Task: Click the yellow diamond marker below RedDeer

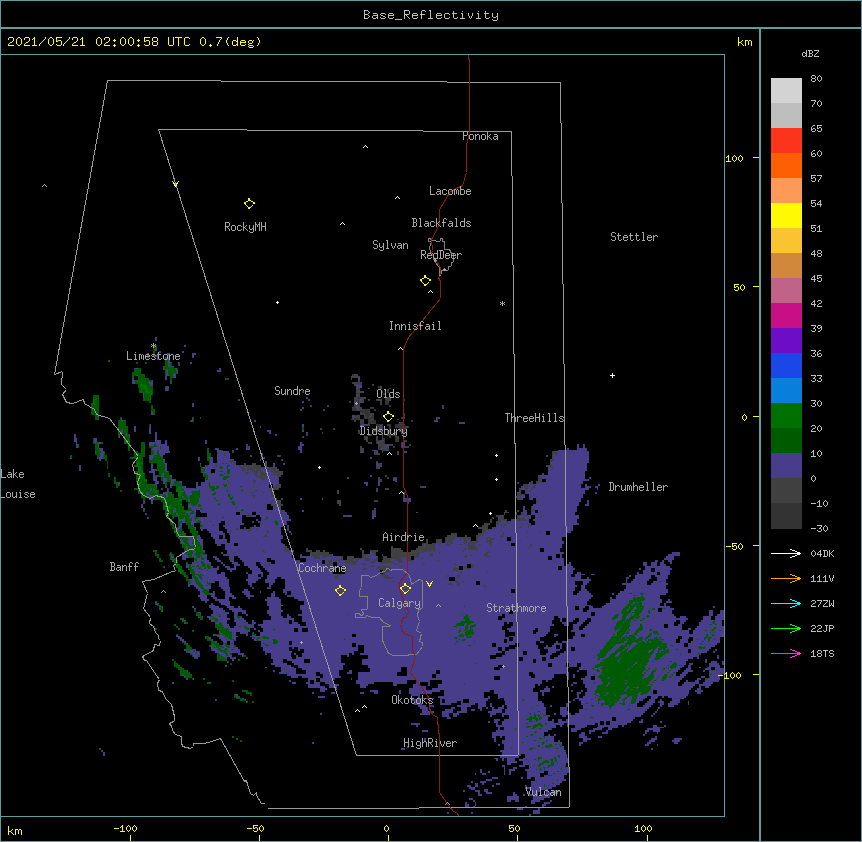Action: (x=425, y=281)
